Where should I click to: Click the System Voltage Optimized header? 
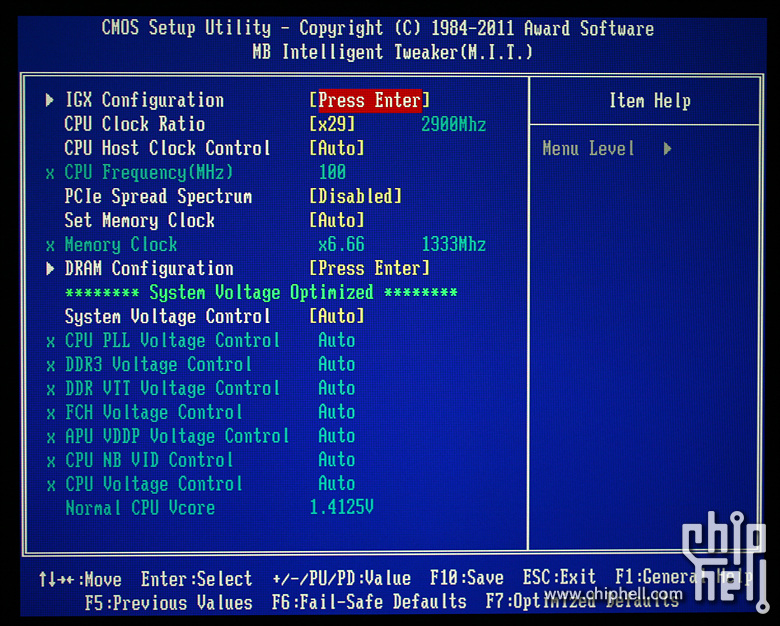click(261, 293)
